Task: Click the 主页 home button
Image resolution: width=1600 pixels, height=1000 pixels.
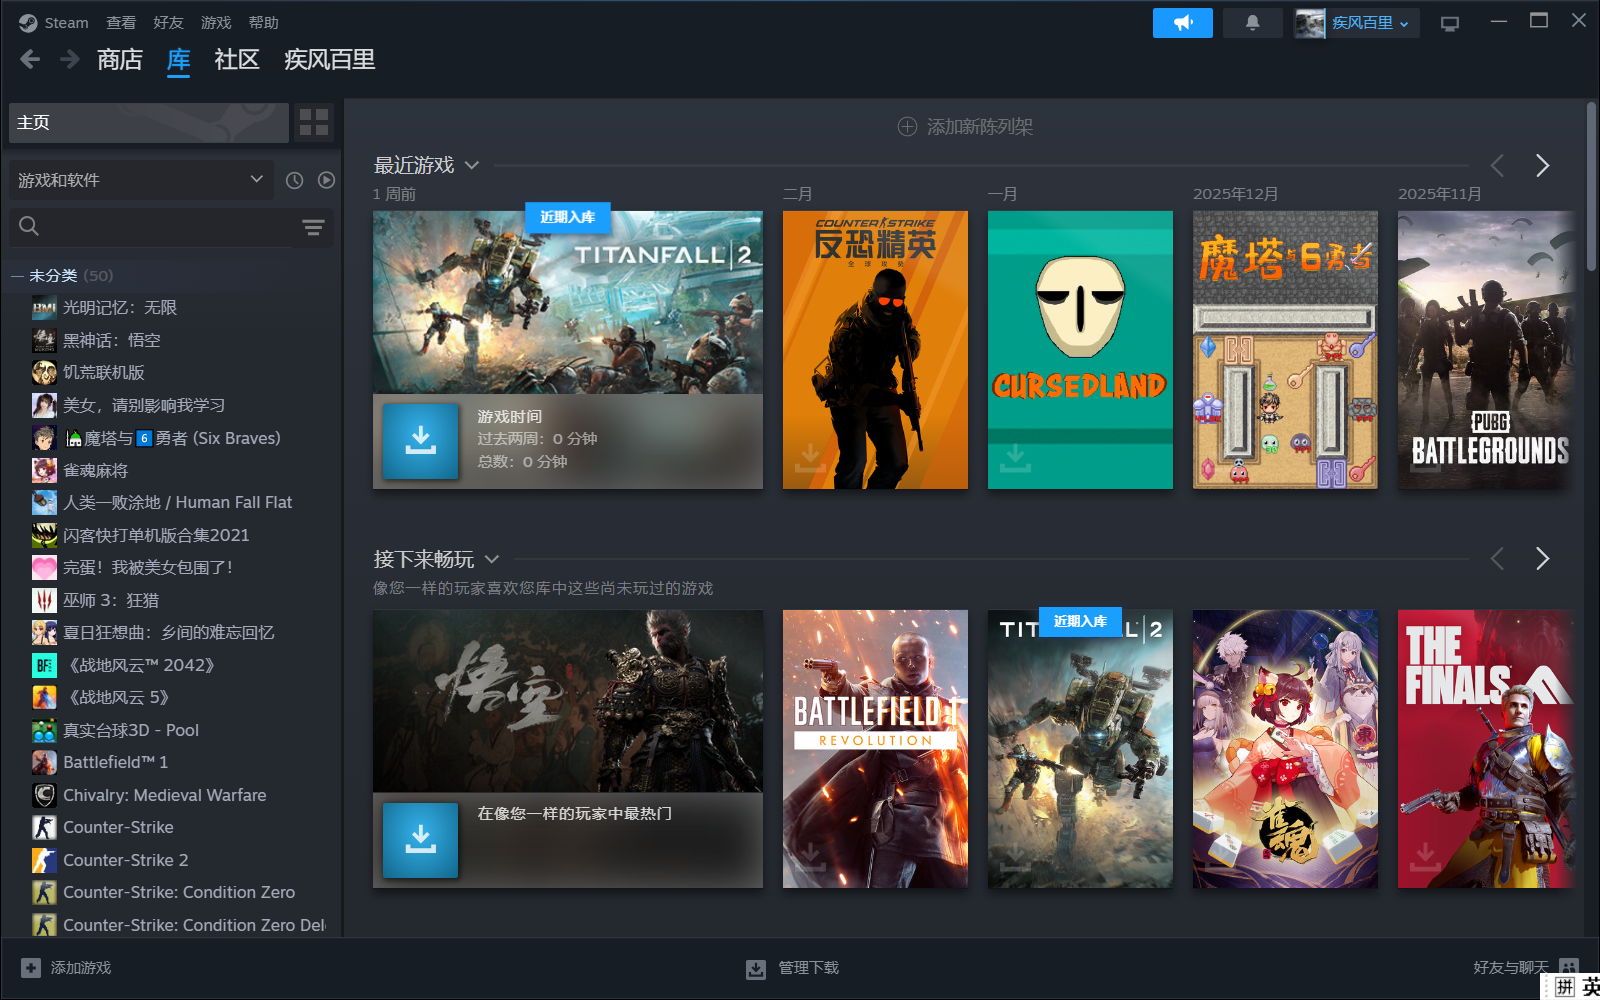Action: tap(149, 122)
